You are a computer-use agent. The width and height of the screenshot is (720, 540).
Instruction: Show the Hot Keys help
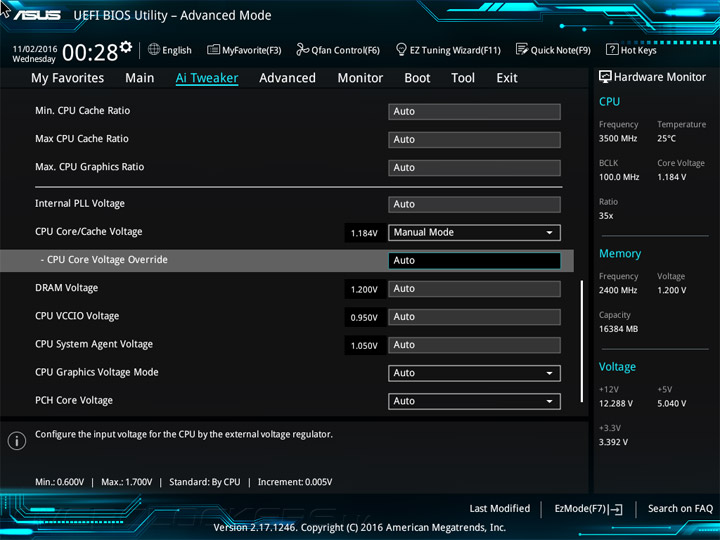pyautogui.click(x=631, y=50)
